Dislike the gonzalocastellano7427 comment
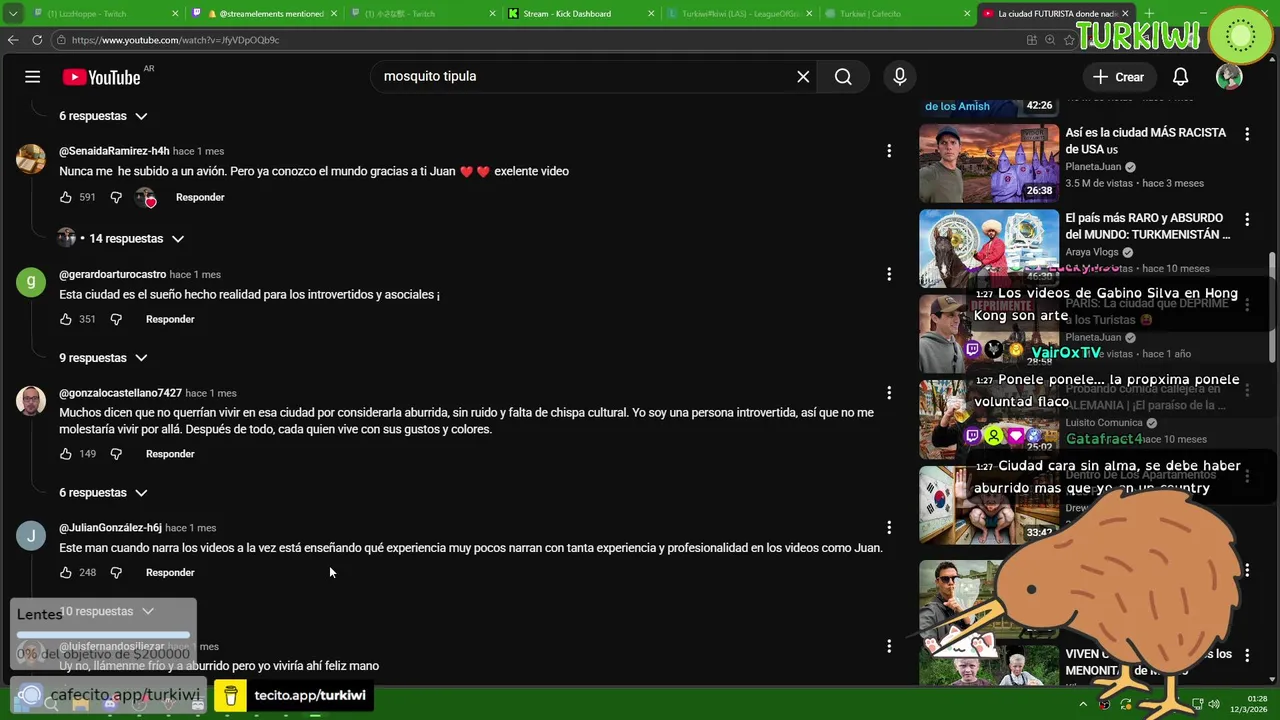Image resolution: width=1280 pixels, height=720 pixels. pos(116,454)
